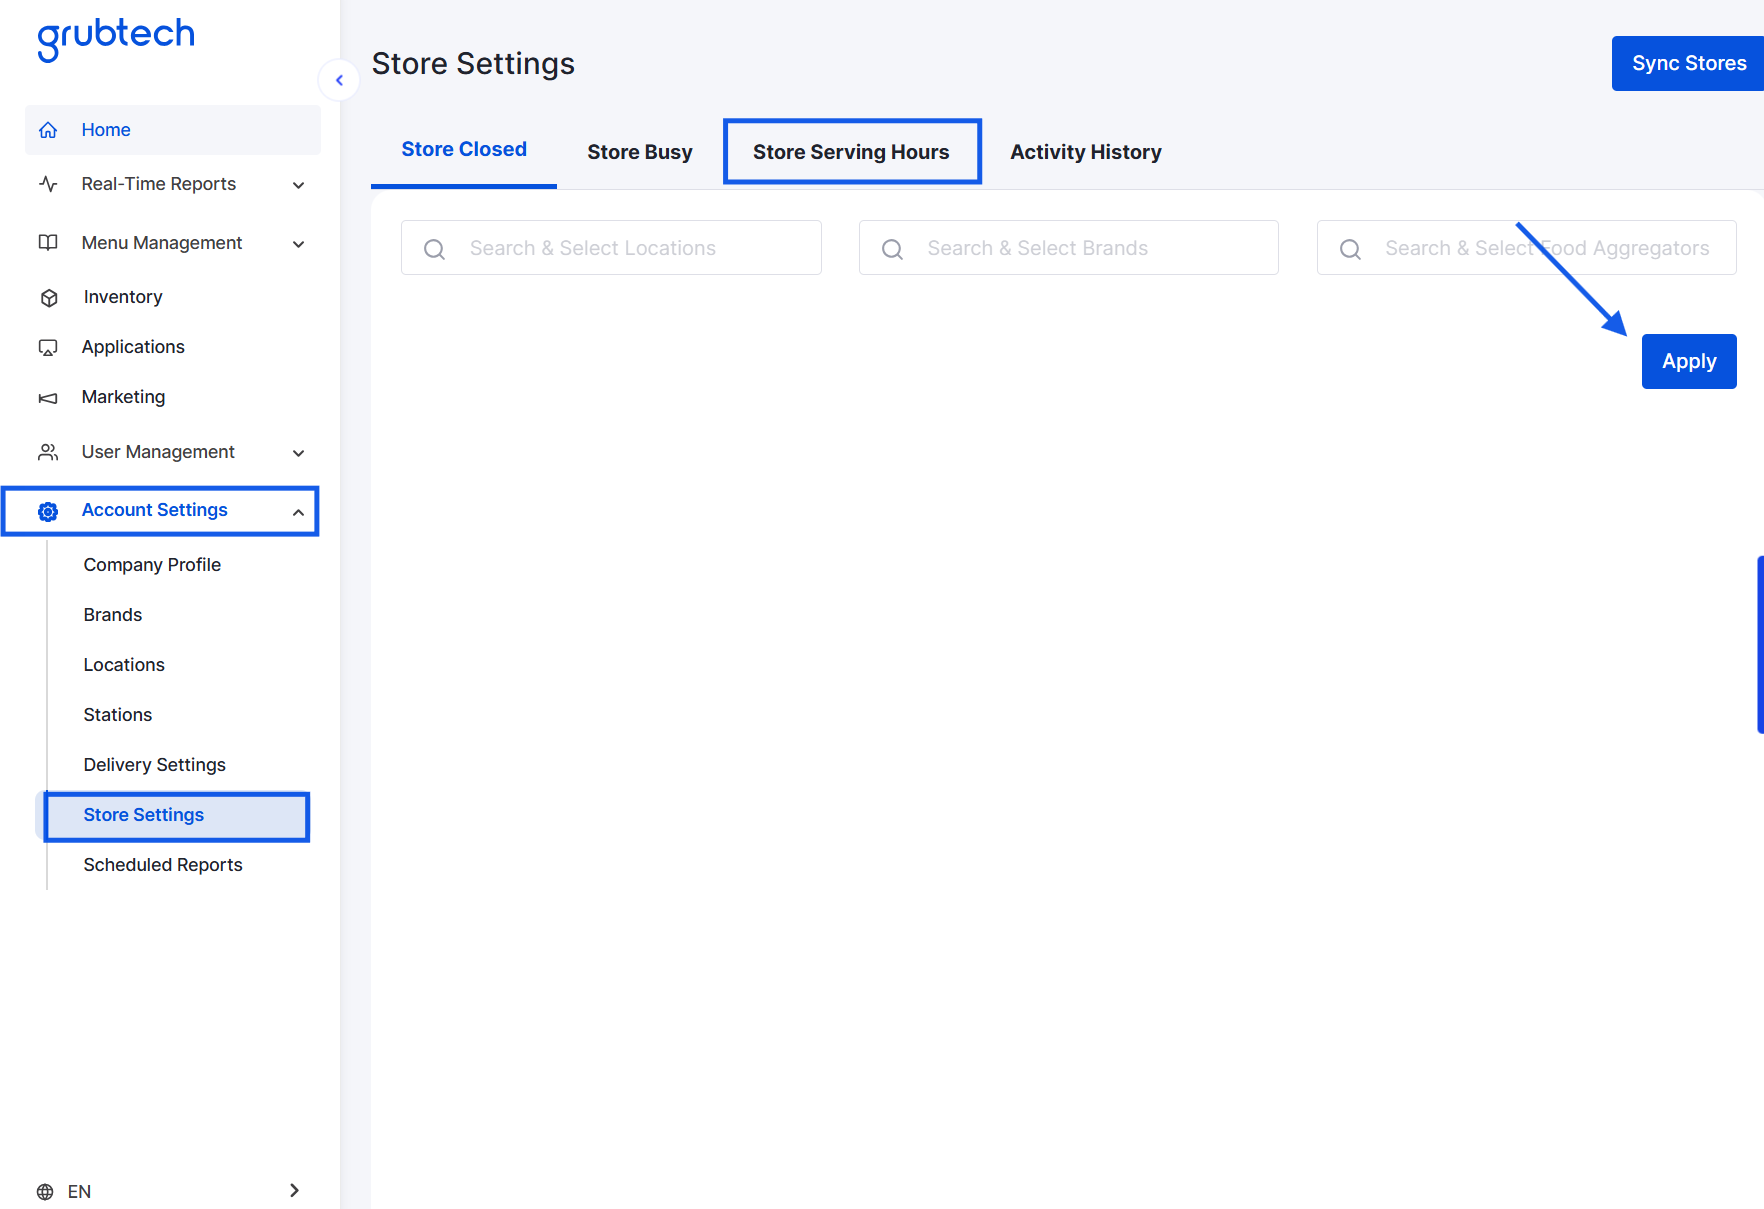Click the Marketing megaphone icon

coord(49,397)
